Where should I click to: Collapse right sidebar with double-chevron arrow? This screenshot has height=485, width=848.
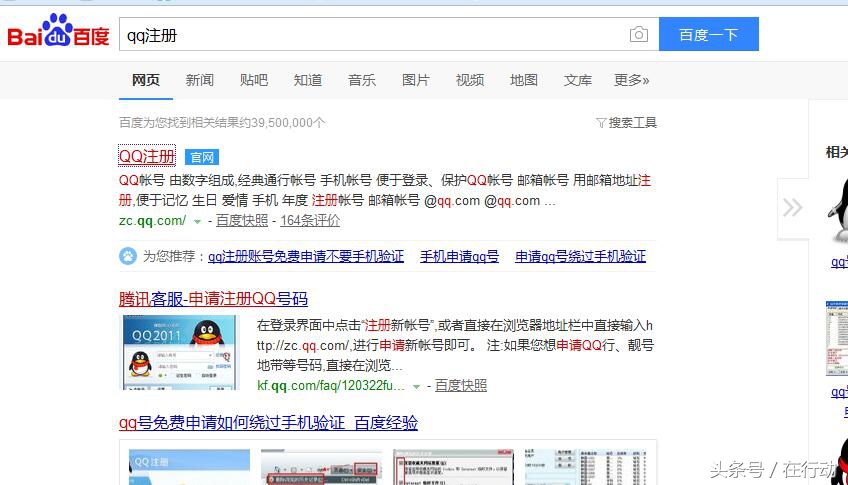pos(792,208)
